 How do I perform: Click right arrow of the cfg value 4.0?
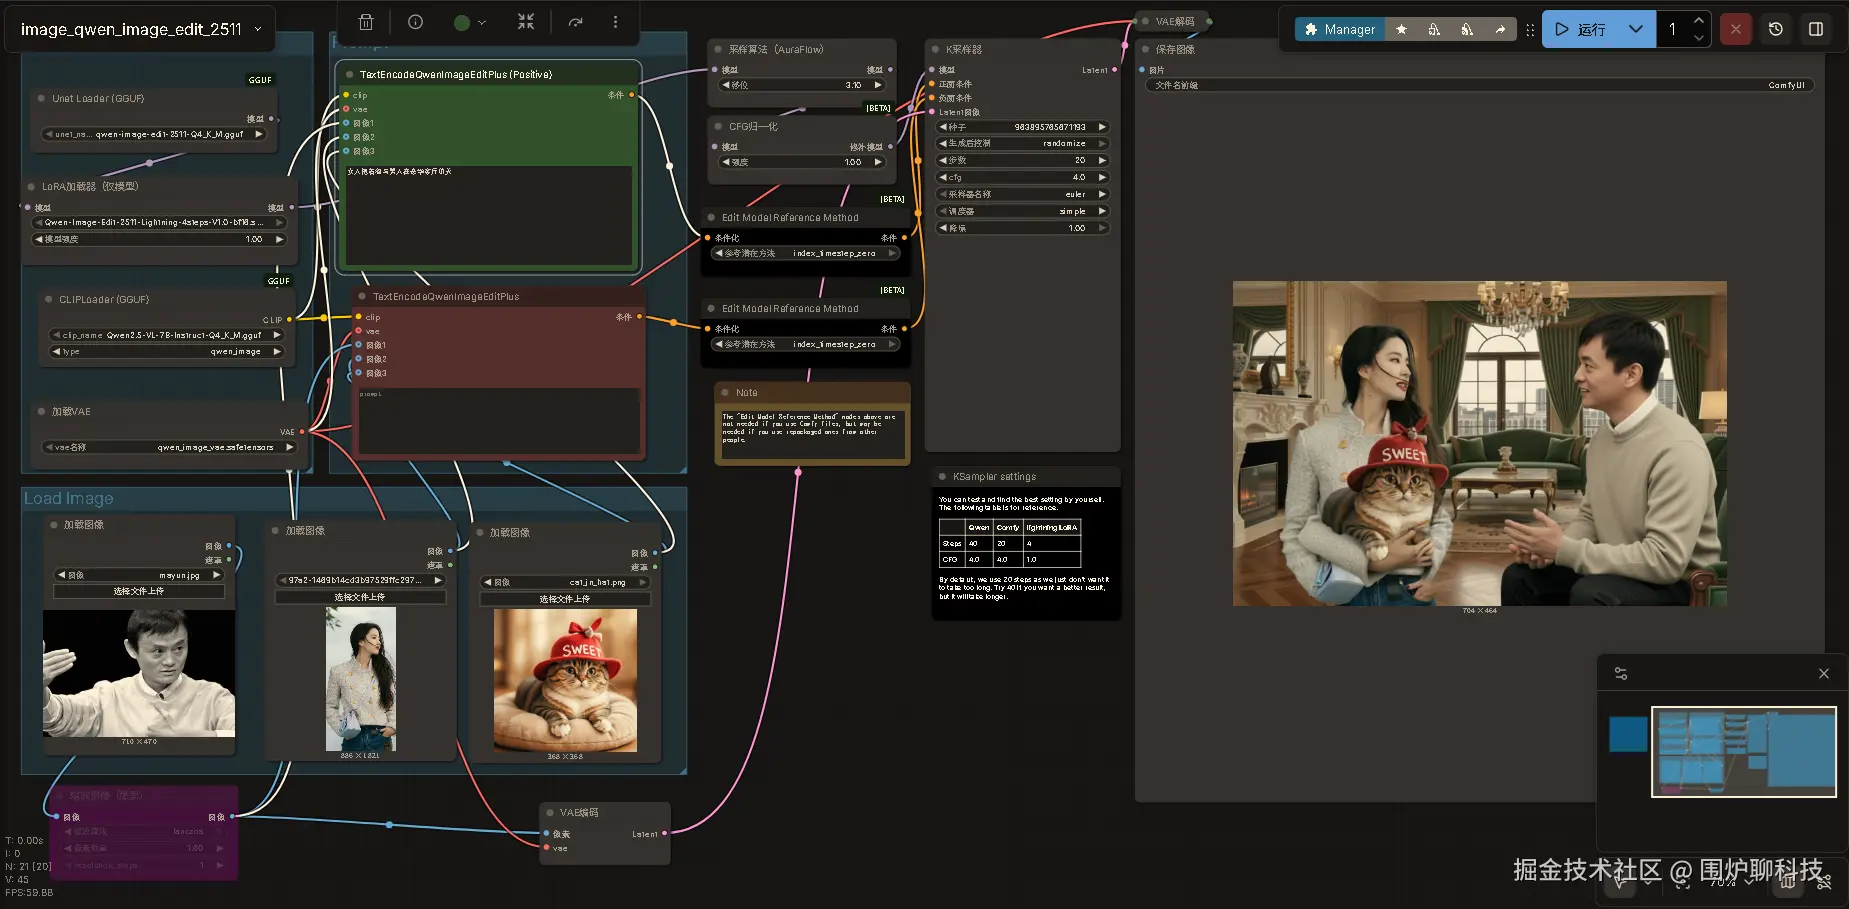pos(1102,177)
